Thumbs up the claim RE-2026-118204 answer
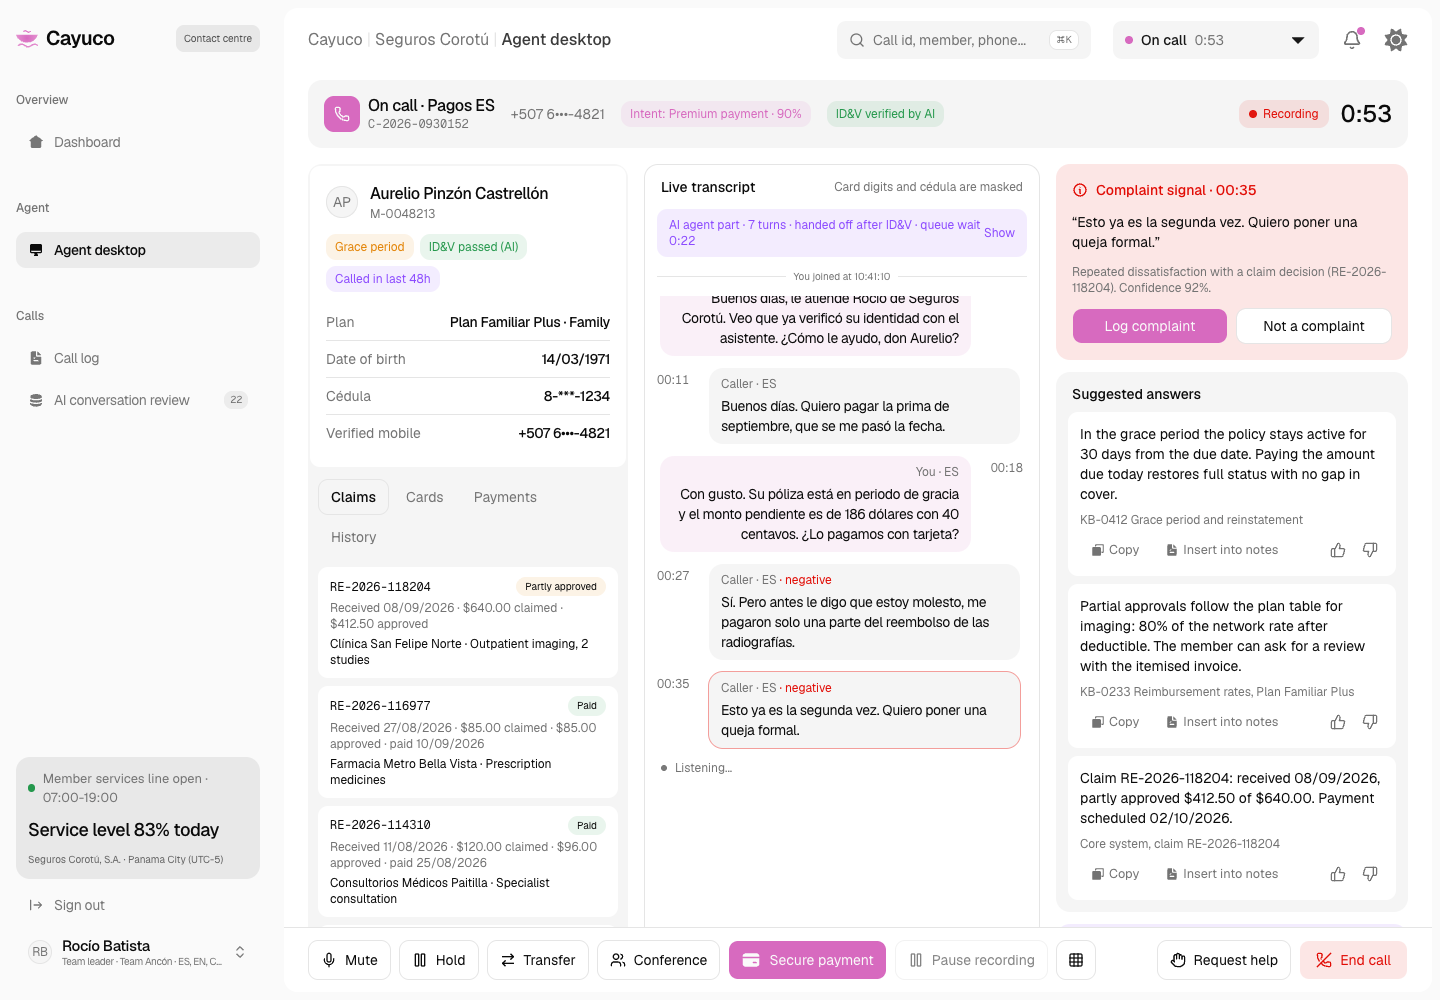 tap(1338, 874)
